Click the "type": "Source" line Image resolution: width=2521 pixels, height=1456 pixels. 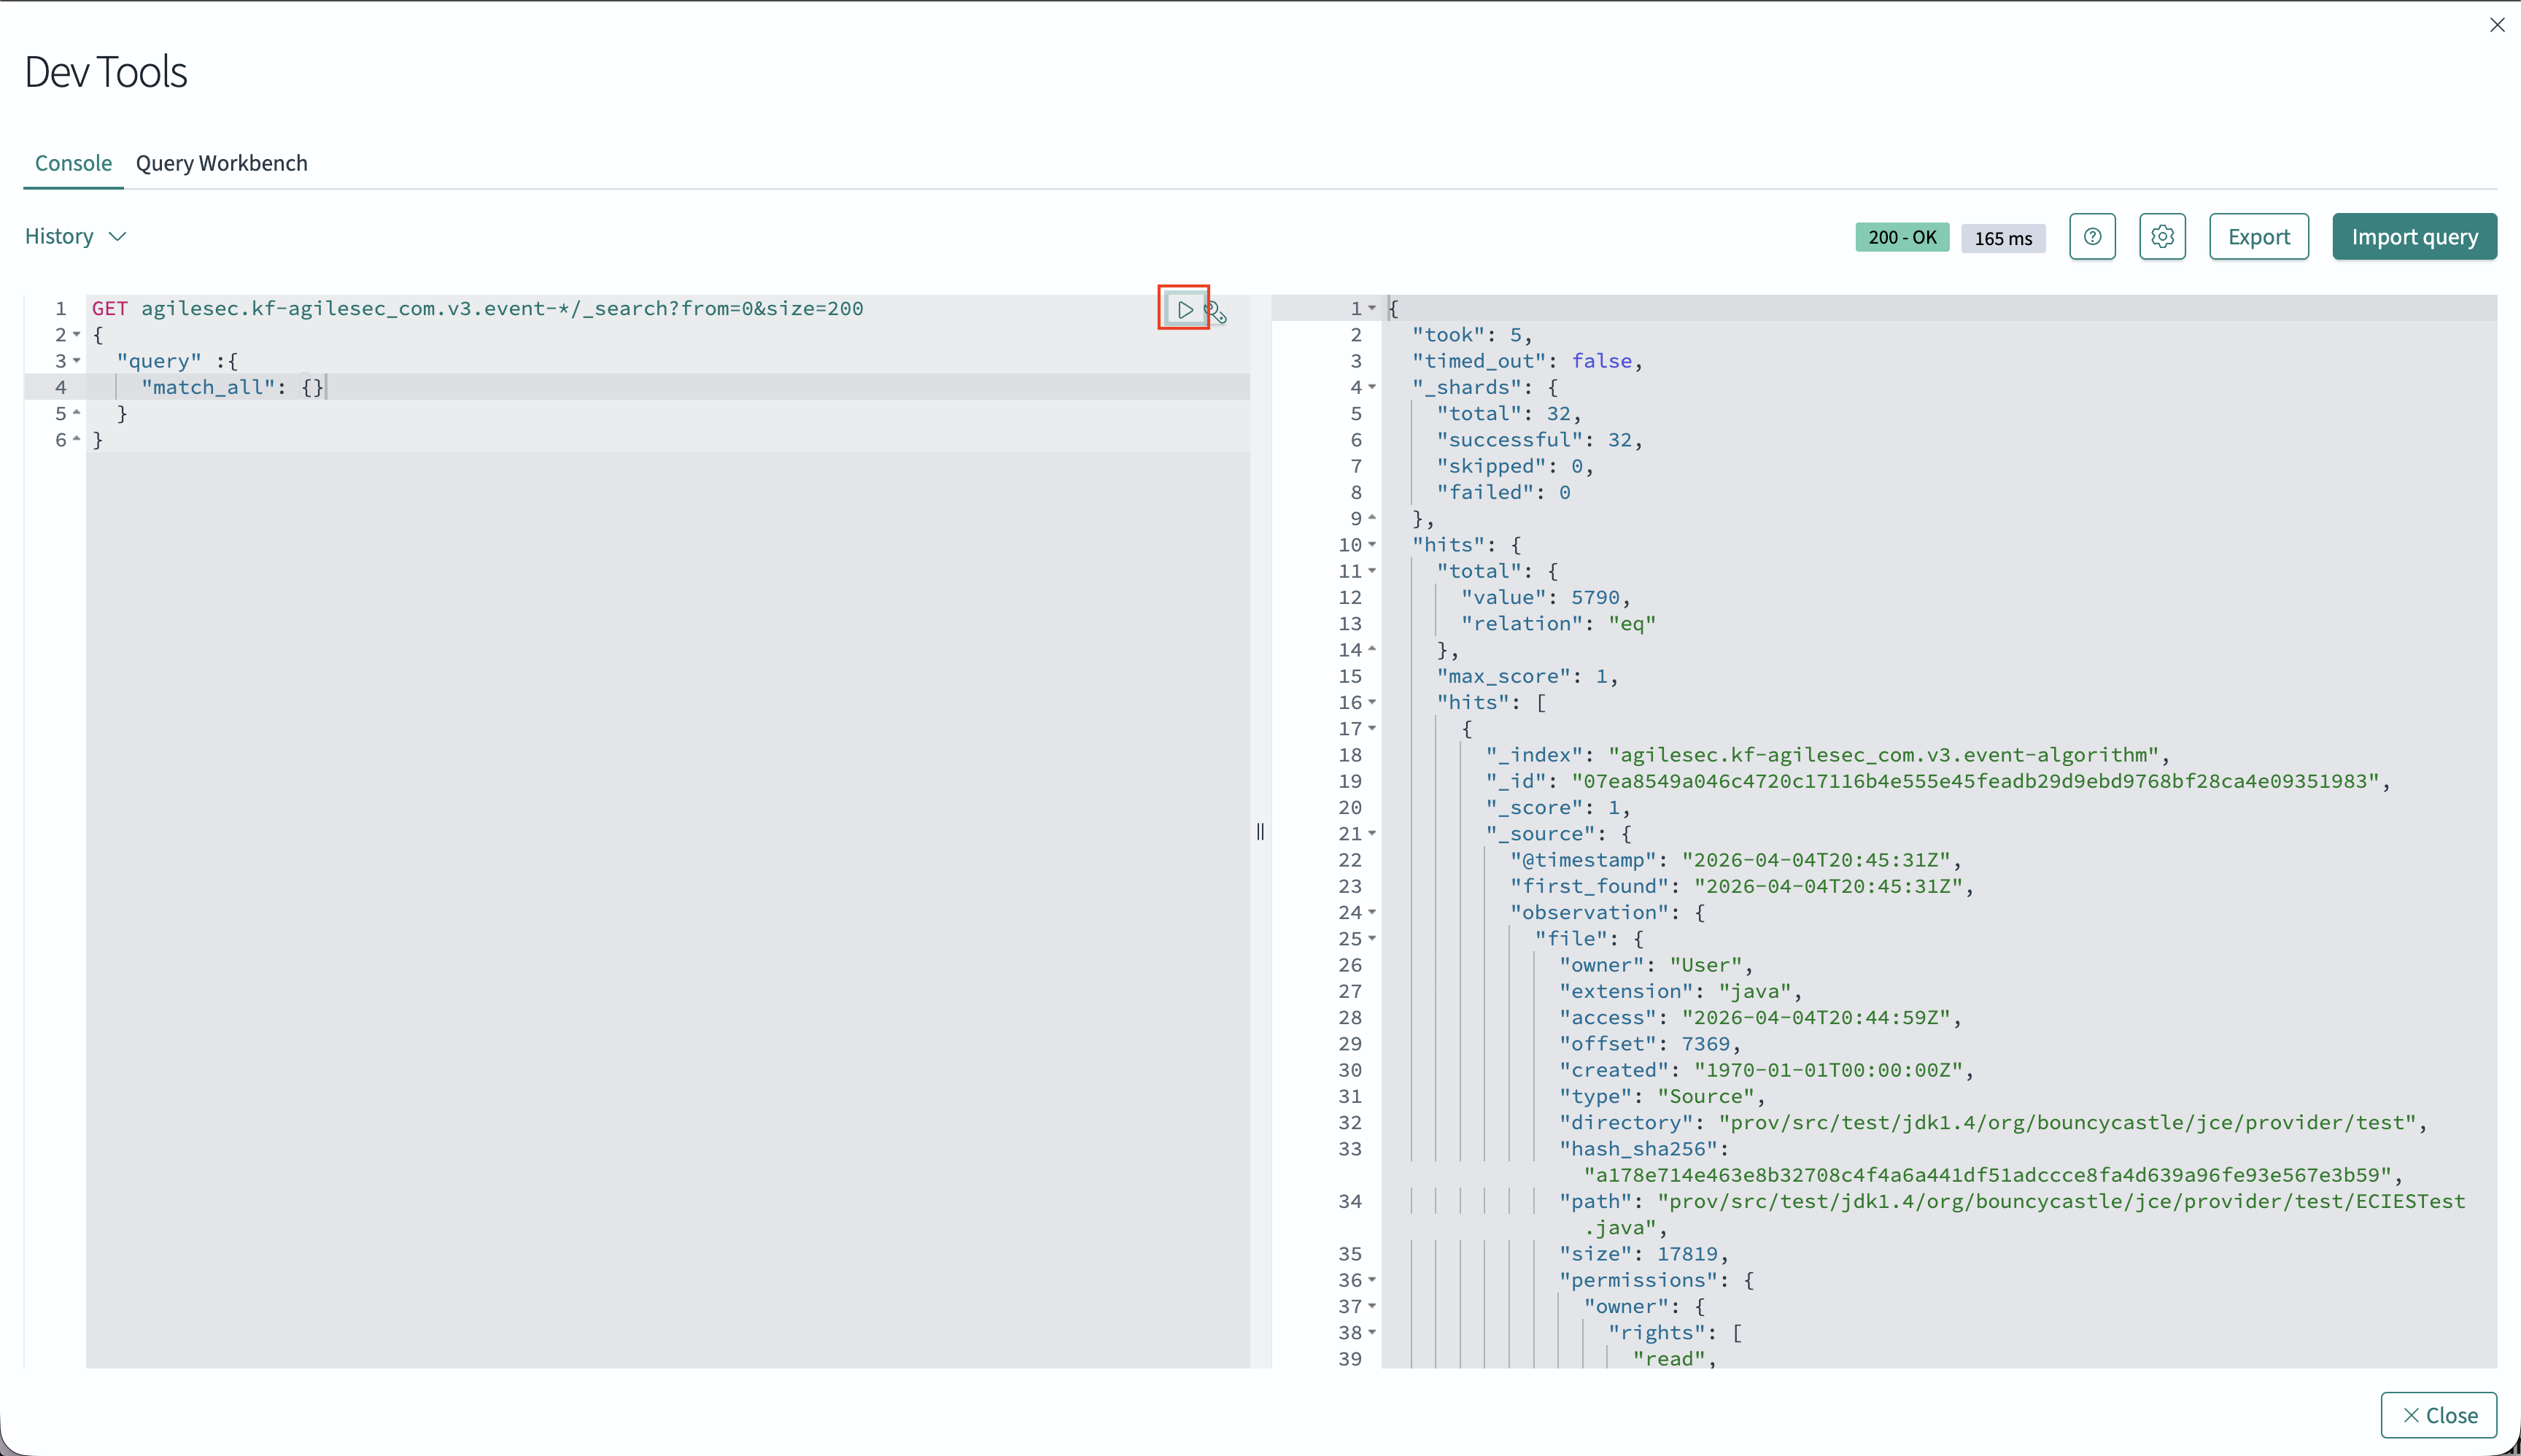pyautogui.click(x=1662, y=1096)
